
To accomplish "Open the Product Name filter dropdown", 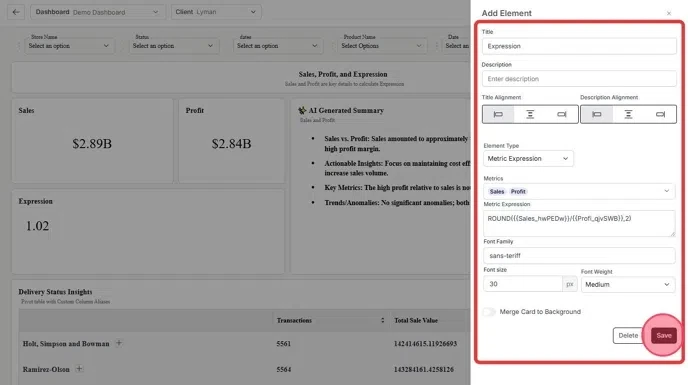I will click(x=382, y=46).
